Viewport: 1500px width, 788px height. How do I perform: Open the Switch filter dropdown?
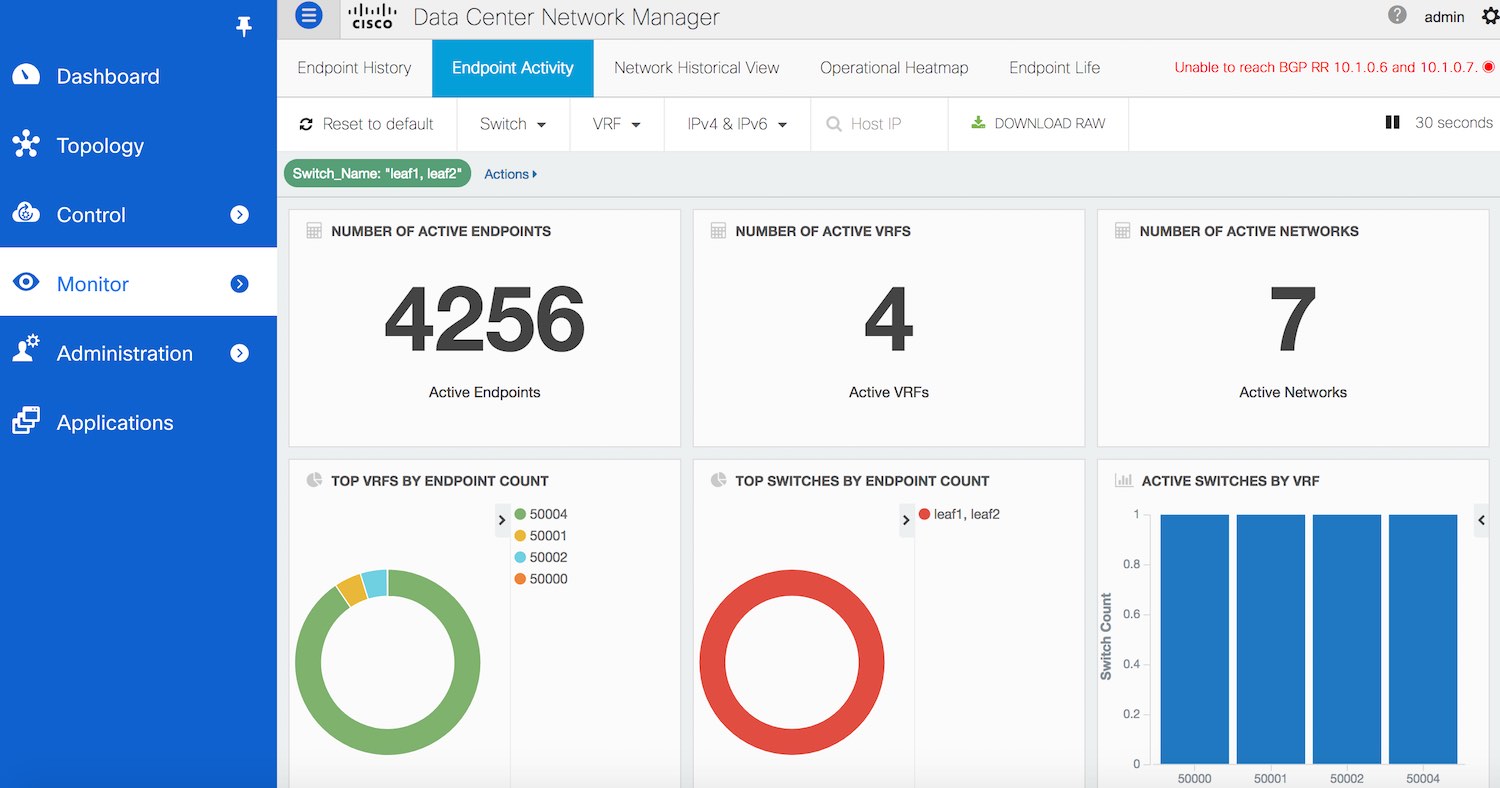point(512,124)
